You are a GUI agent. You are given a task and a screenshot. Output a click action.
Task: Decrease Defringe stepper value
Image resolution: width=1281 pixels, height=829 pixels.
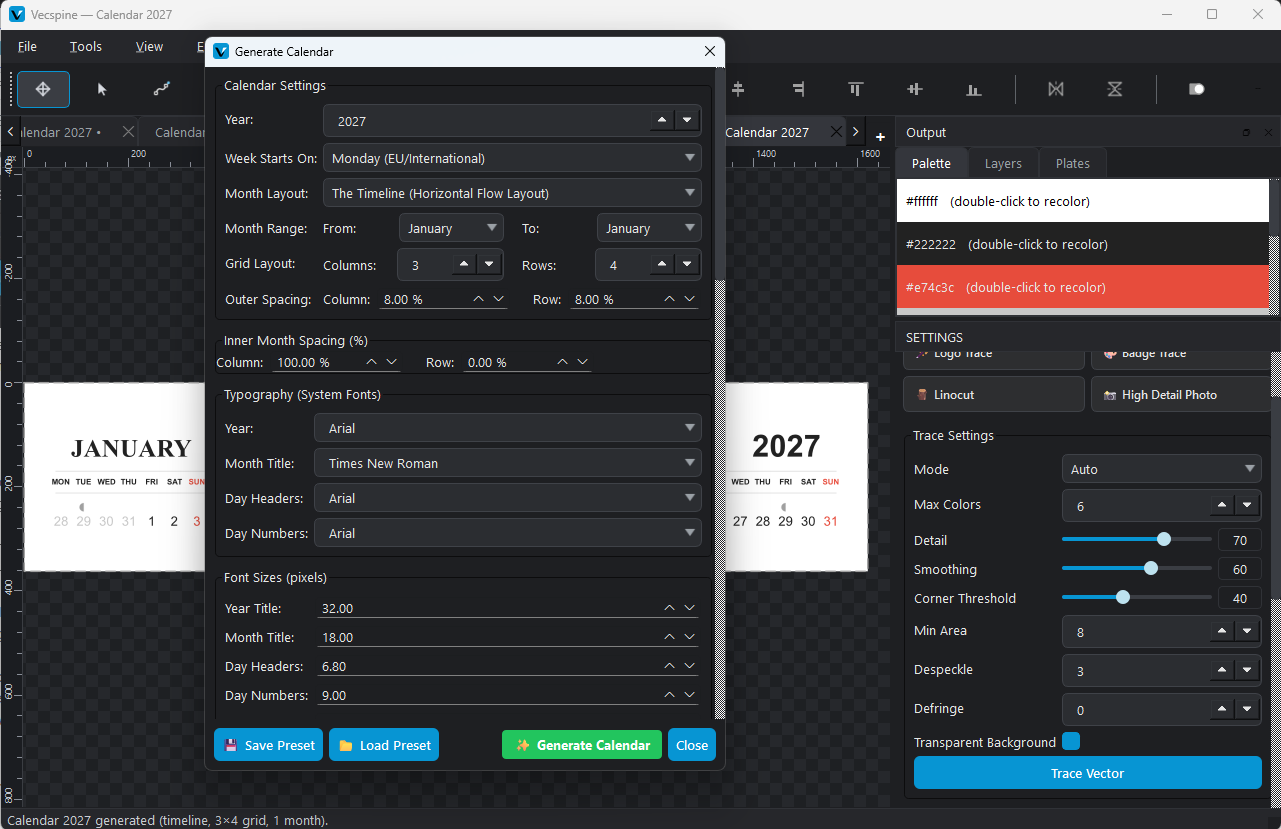(x=1246, y=709)
